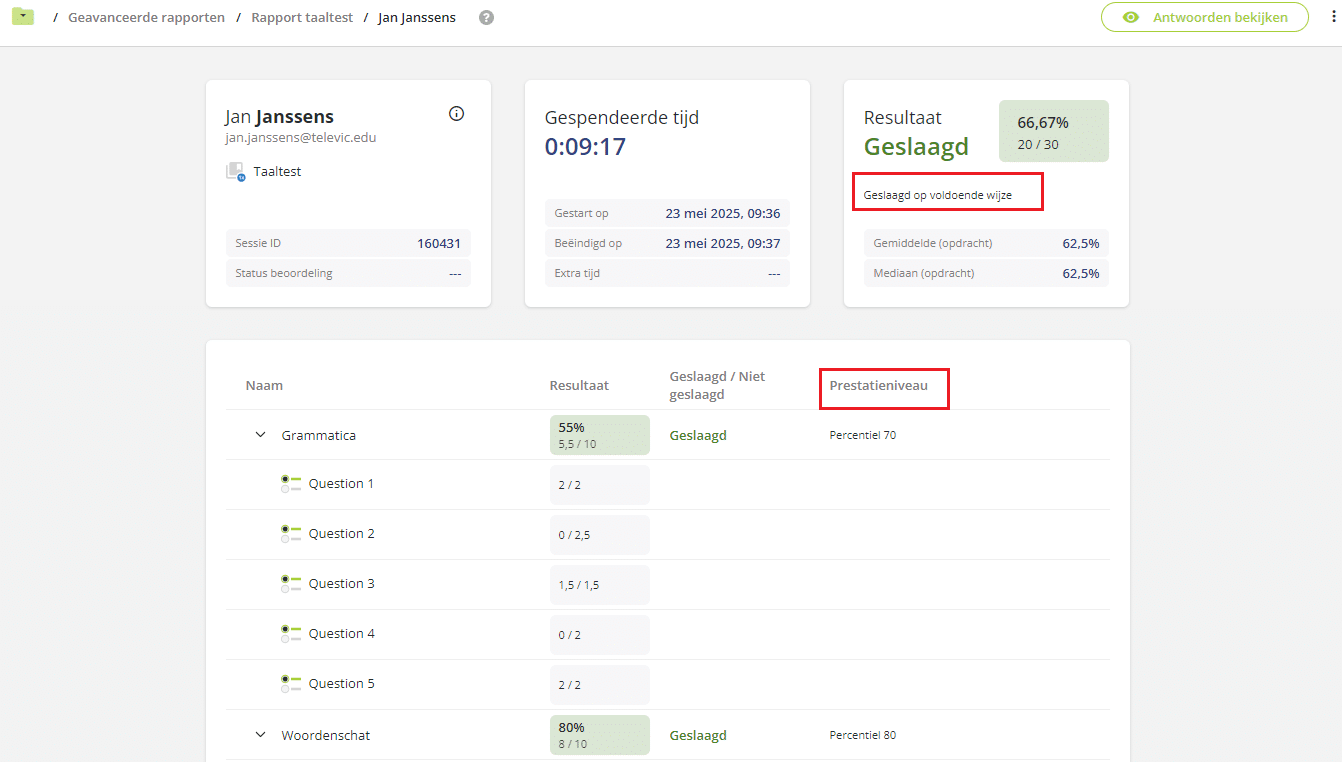Viewport: 1342px width, 762px height.
Task: Click the Jan Janssens breadcrumb
Action: point(417,18)
